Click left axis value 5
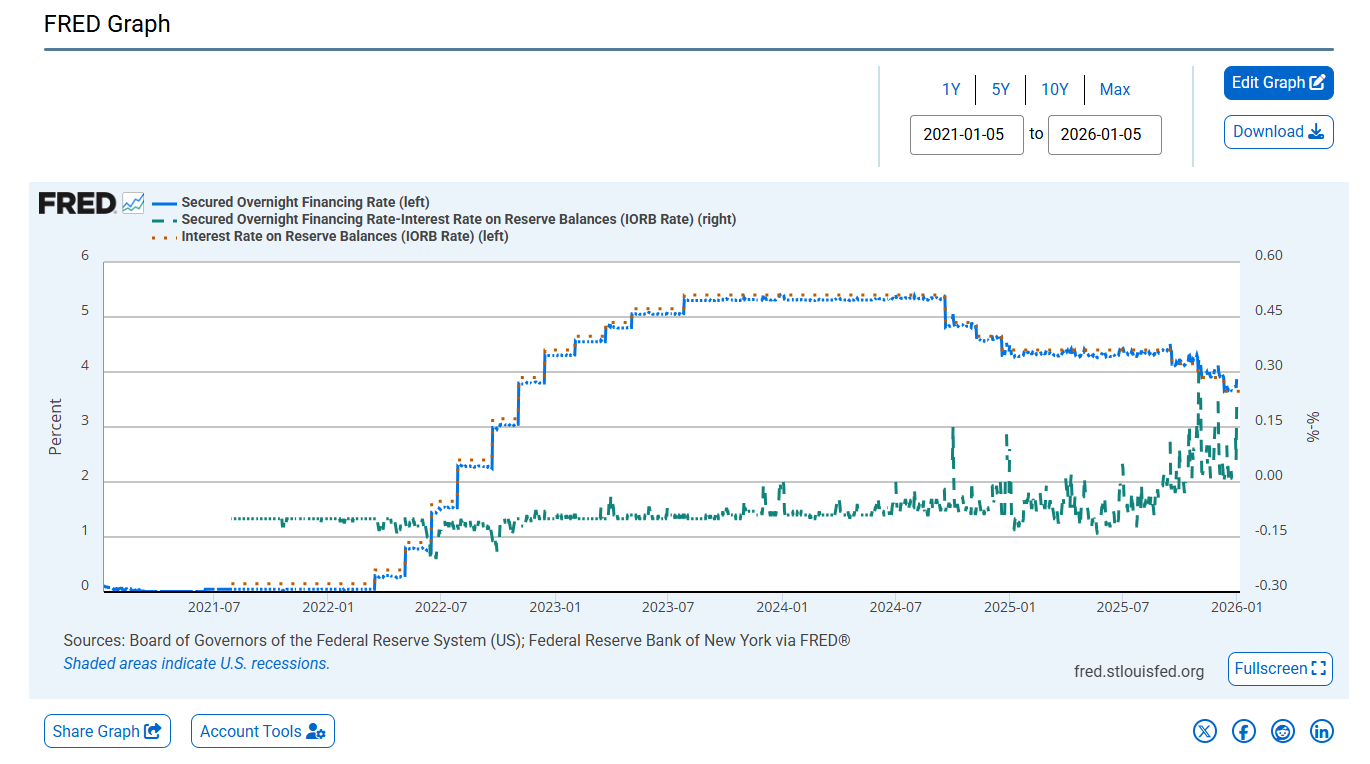This screenshot has width=1370, height=764. (x=85, y=311)
